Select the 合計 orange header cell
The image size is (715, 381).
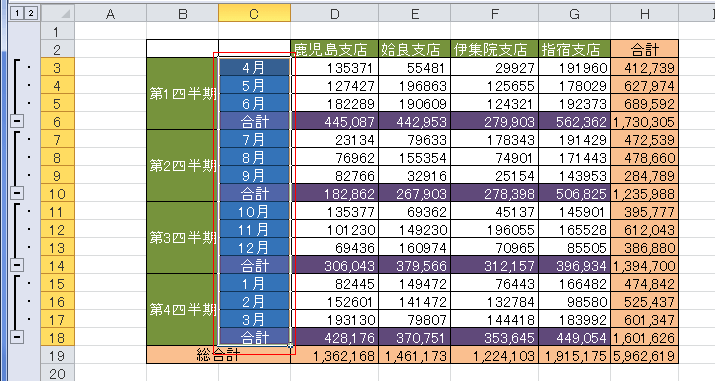[644, 49]
